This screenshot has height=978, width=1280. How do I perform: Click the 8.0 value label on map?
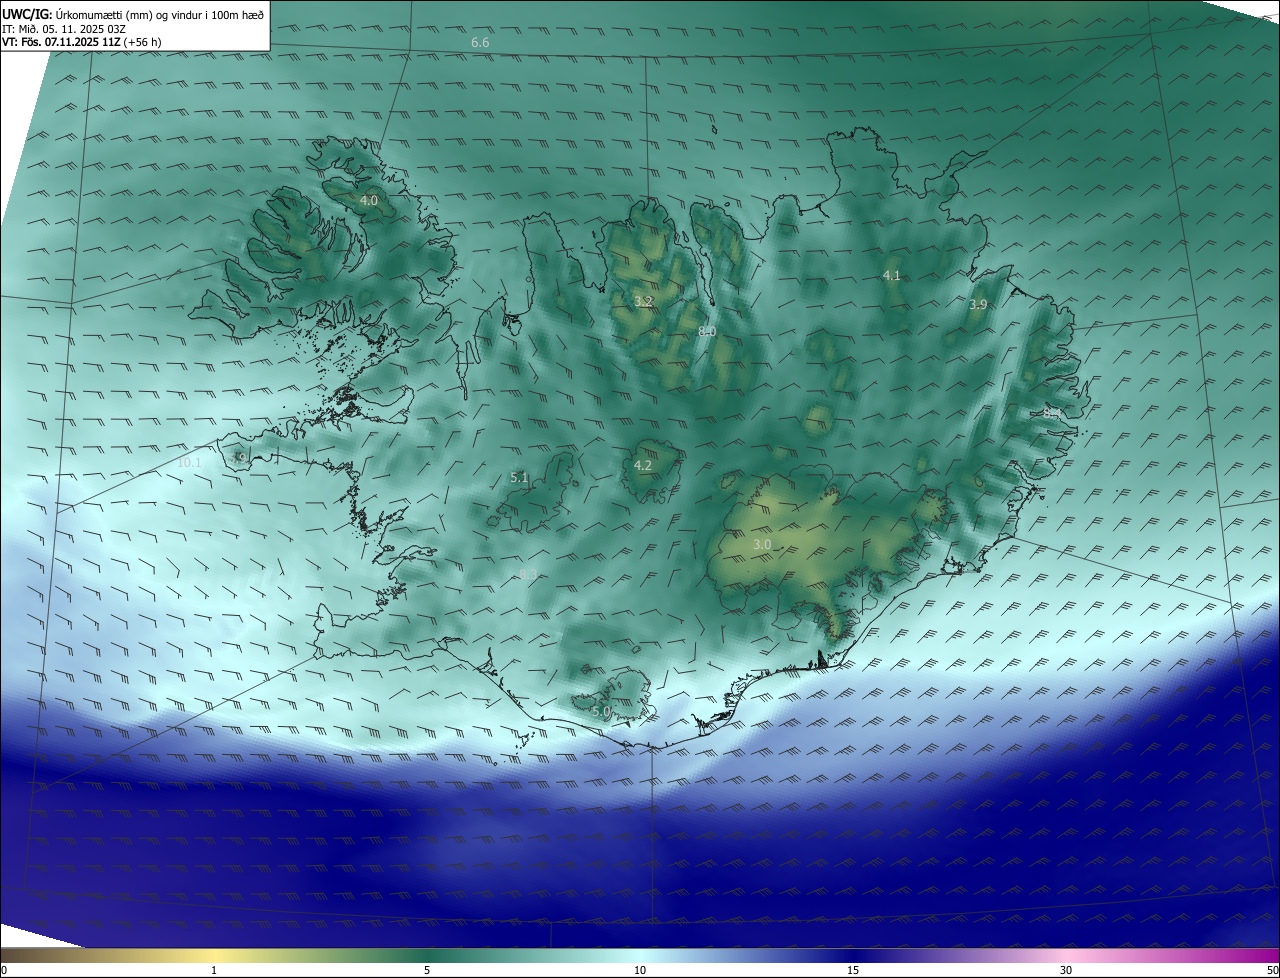click(x=706, y=331)
